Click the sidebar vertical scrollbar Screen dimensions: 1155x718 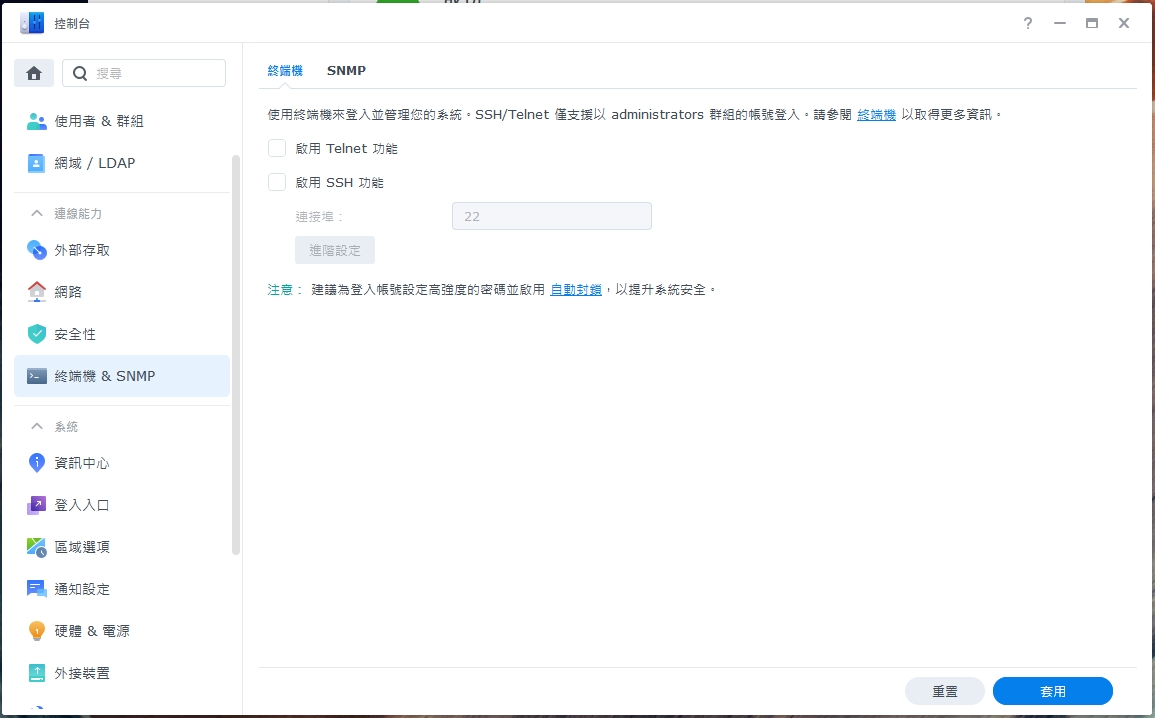[236, 353]
